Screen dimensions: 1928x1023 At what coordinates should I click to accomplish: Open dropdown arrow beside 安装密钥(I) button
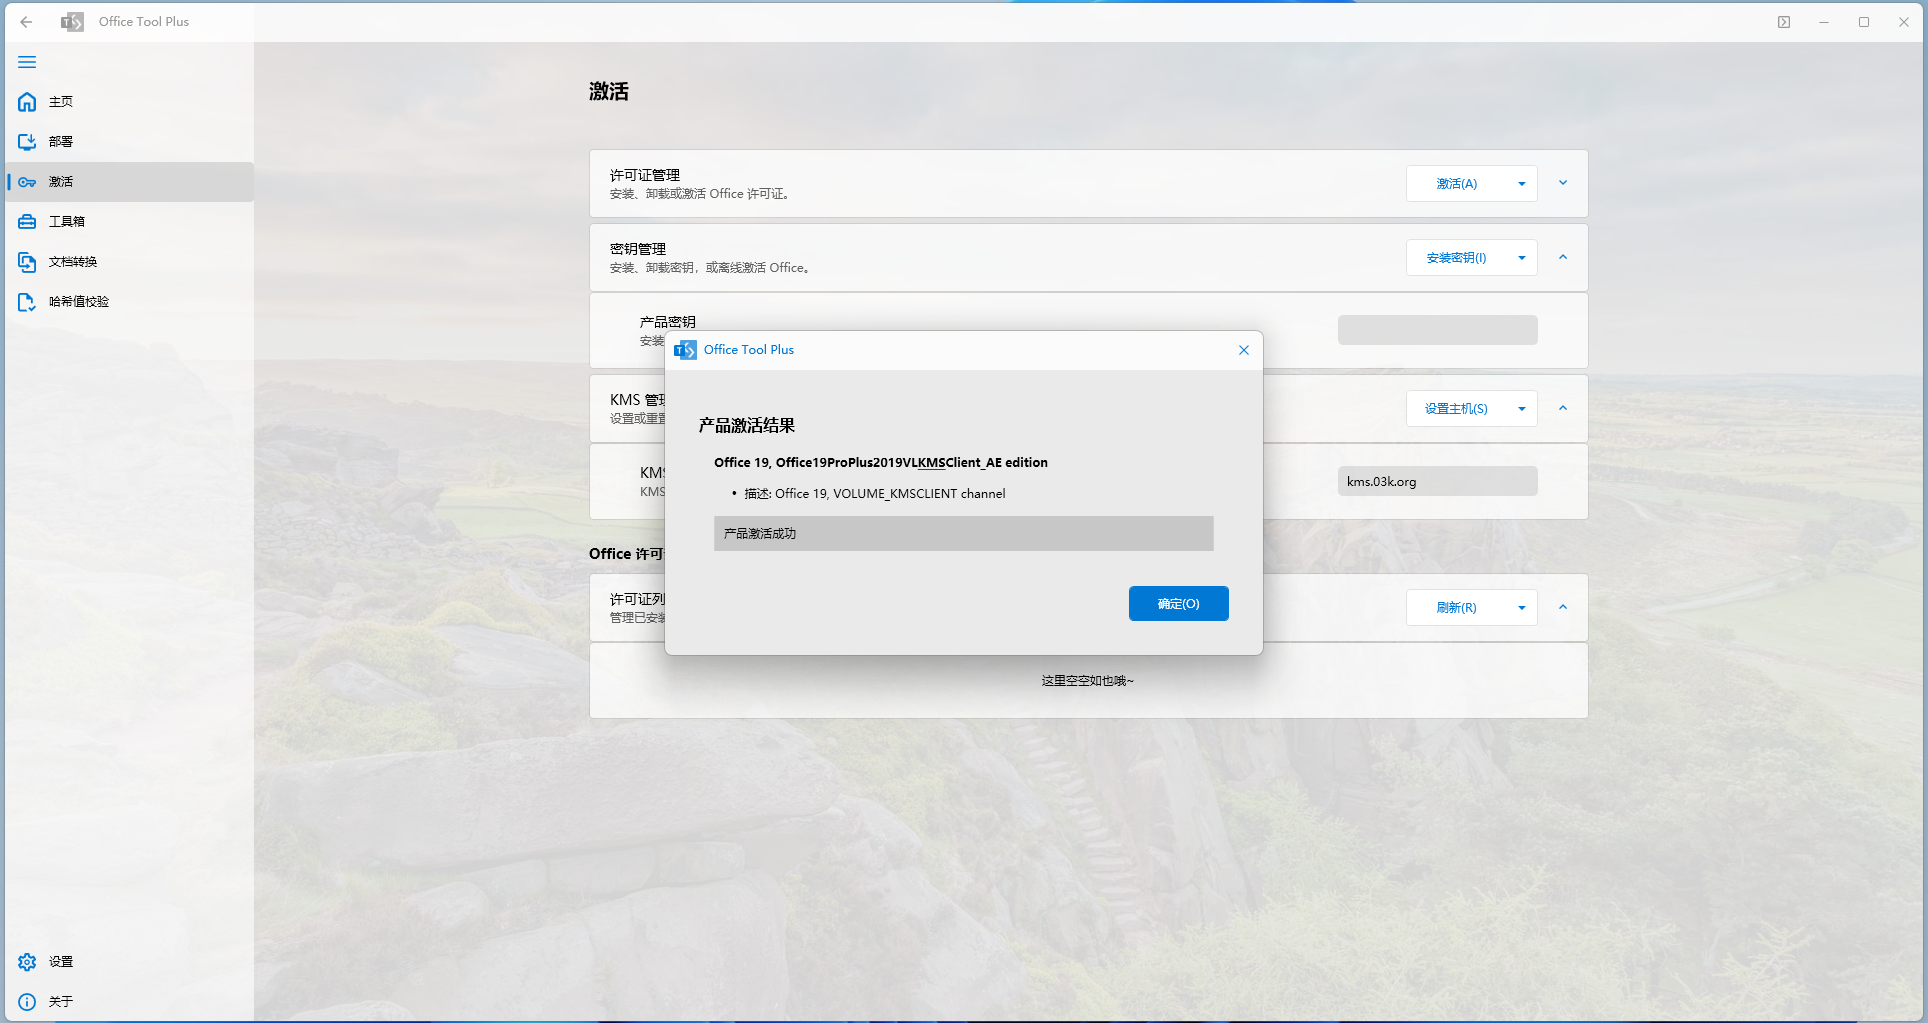click(x=1522, y=258)
